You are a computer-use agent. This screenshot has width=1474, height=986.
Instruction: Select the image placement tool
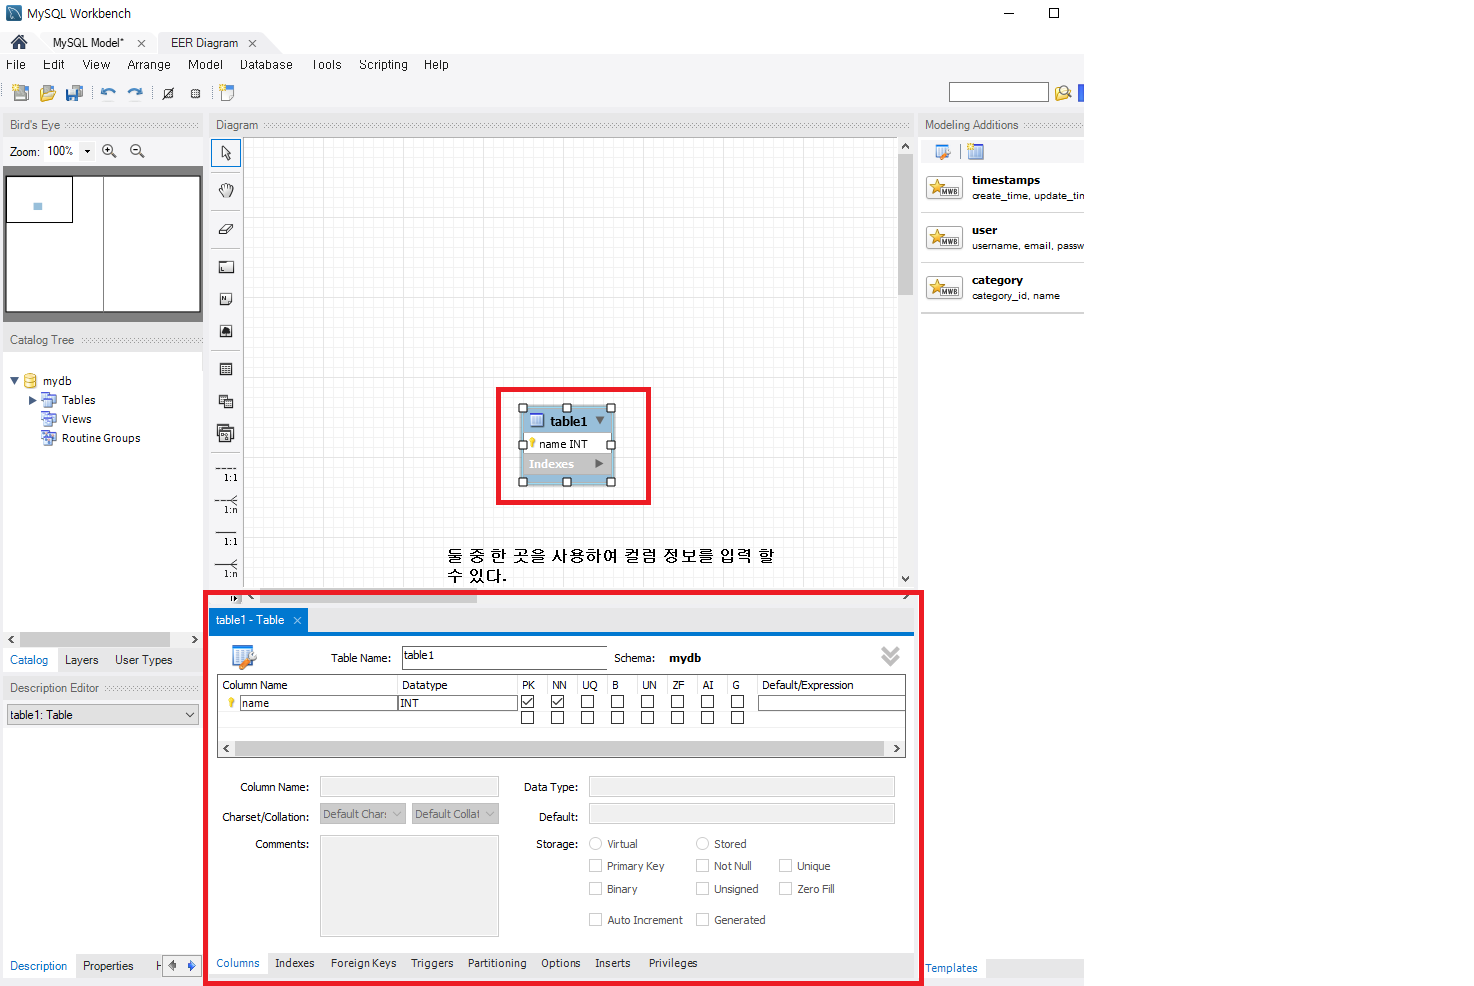coord(226,331)
